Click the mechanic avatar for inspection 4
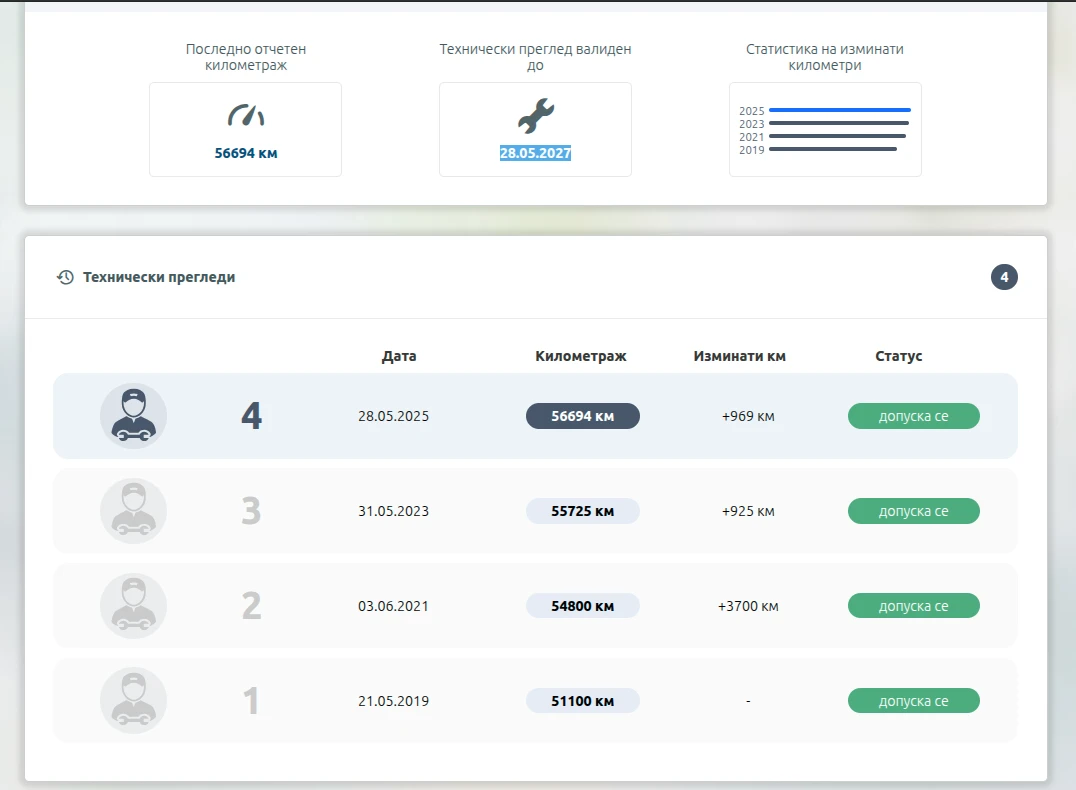Viewport: 1076px width, 790px height. (133, 416)
